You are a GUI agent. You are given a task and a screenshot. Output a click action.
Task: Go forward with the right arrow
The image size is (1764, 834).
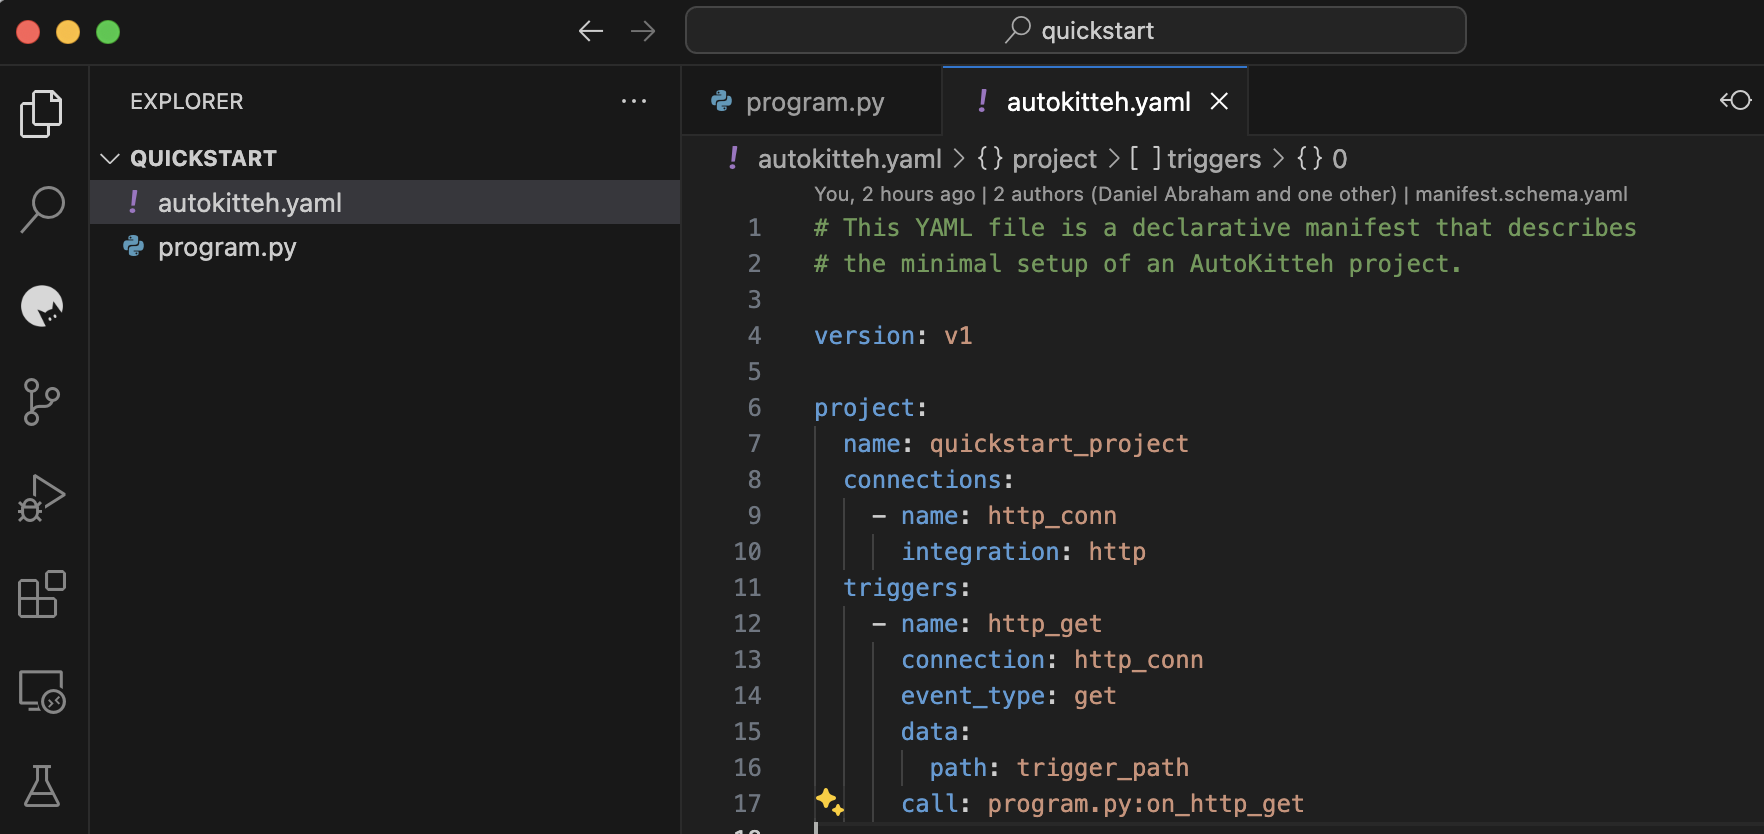pyautogui.click(x=643, y=31)
